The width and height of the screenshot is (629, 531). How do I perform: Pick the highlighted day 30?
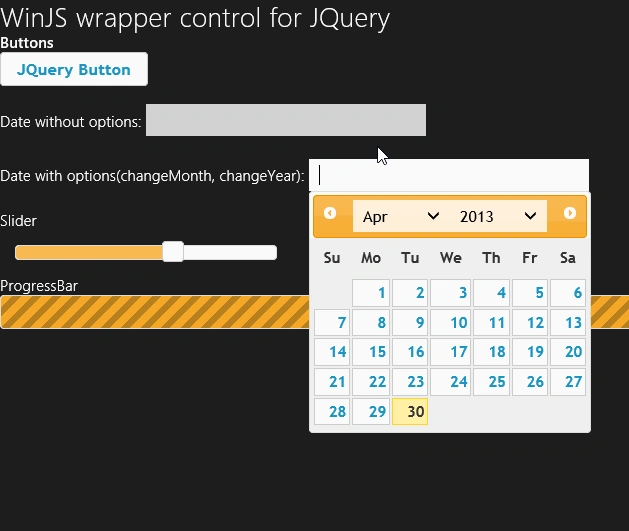410,411
